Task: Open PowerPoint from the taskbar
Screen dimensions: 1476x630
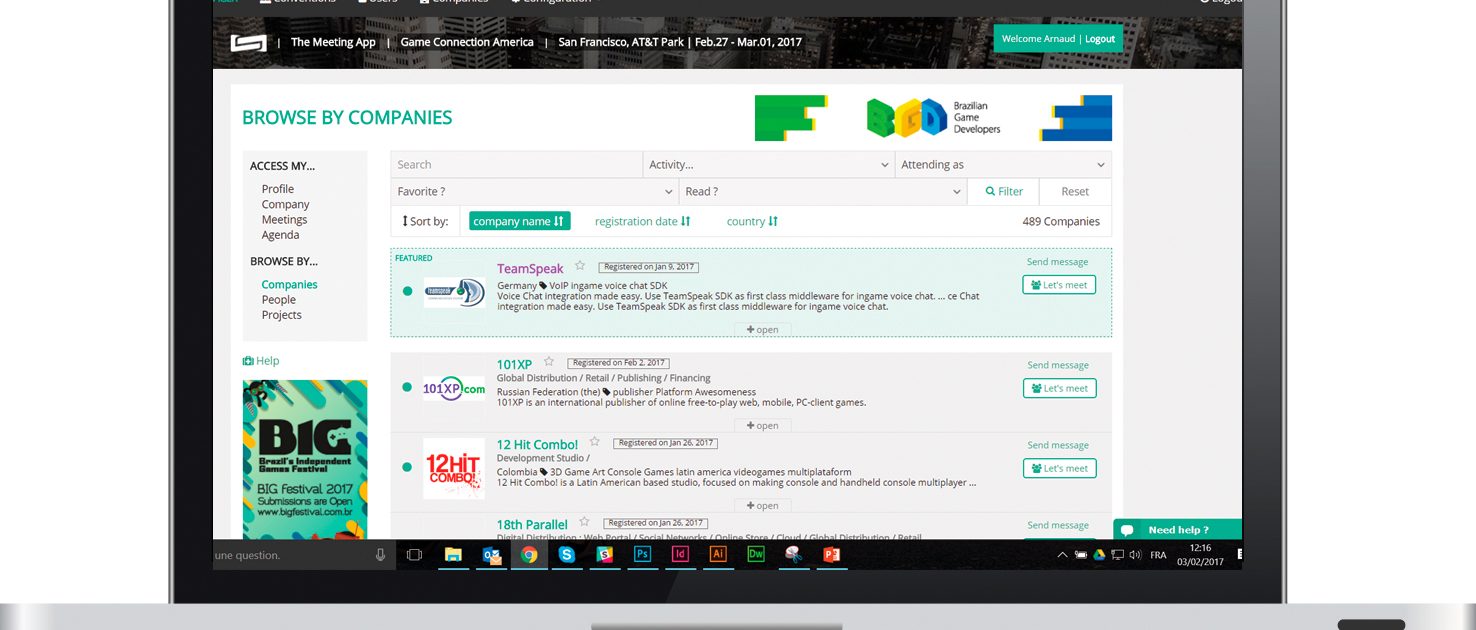Action: [831, 554]
